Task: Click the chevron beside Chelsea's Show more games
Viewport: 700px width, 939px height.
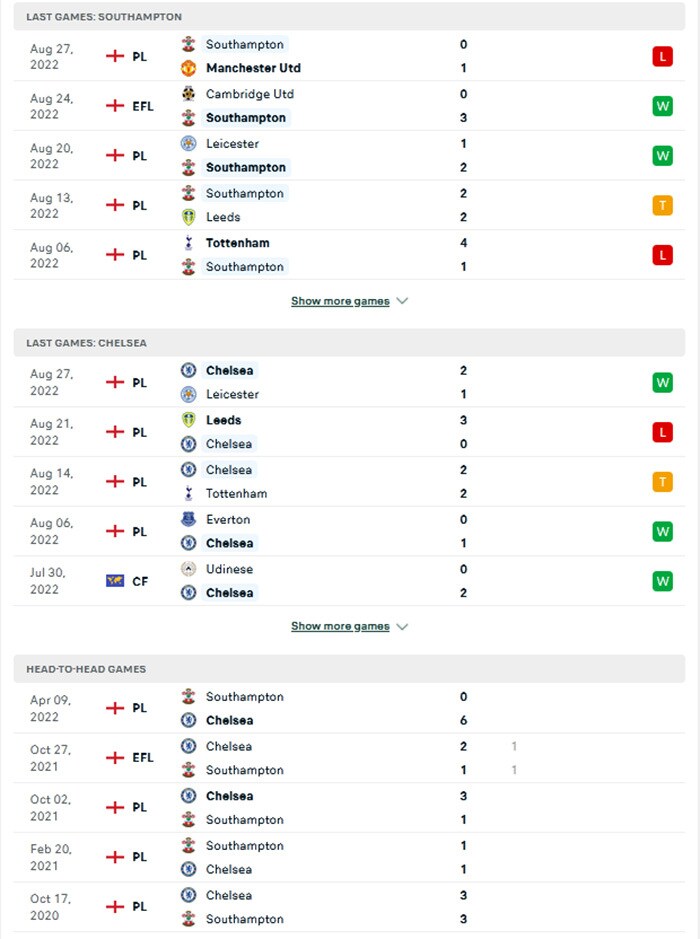Action: 402,627
